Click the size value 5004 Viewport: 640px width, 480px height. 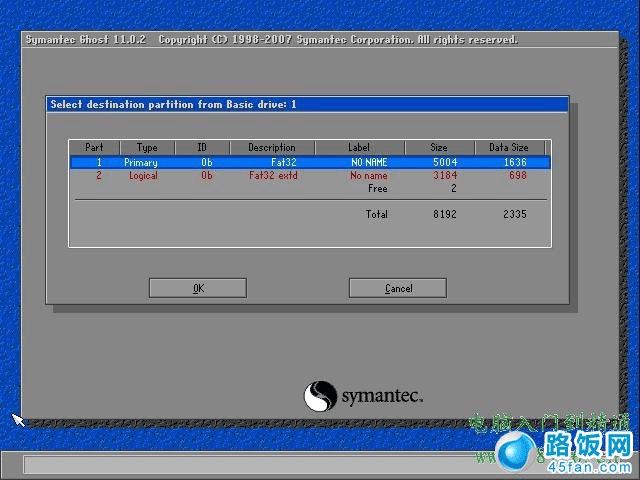445,162
